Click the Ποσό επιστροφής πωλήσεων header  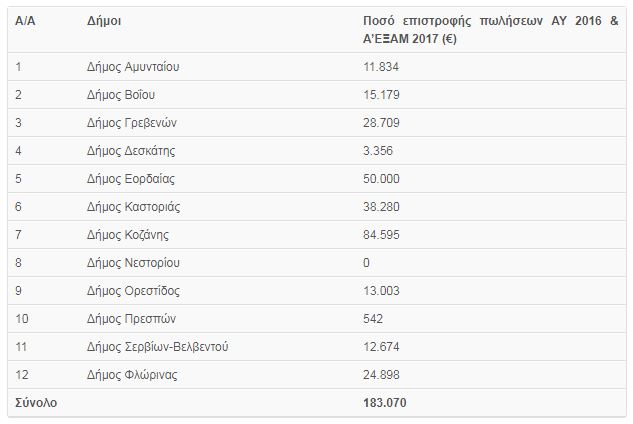coord(490,29)
